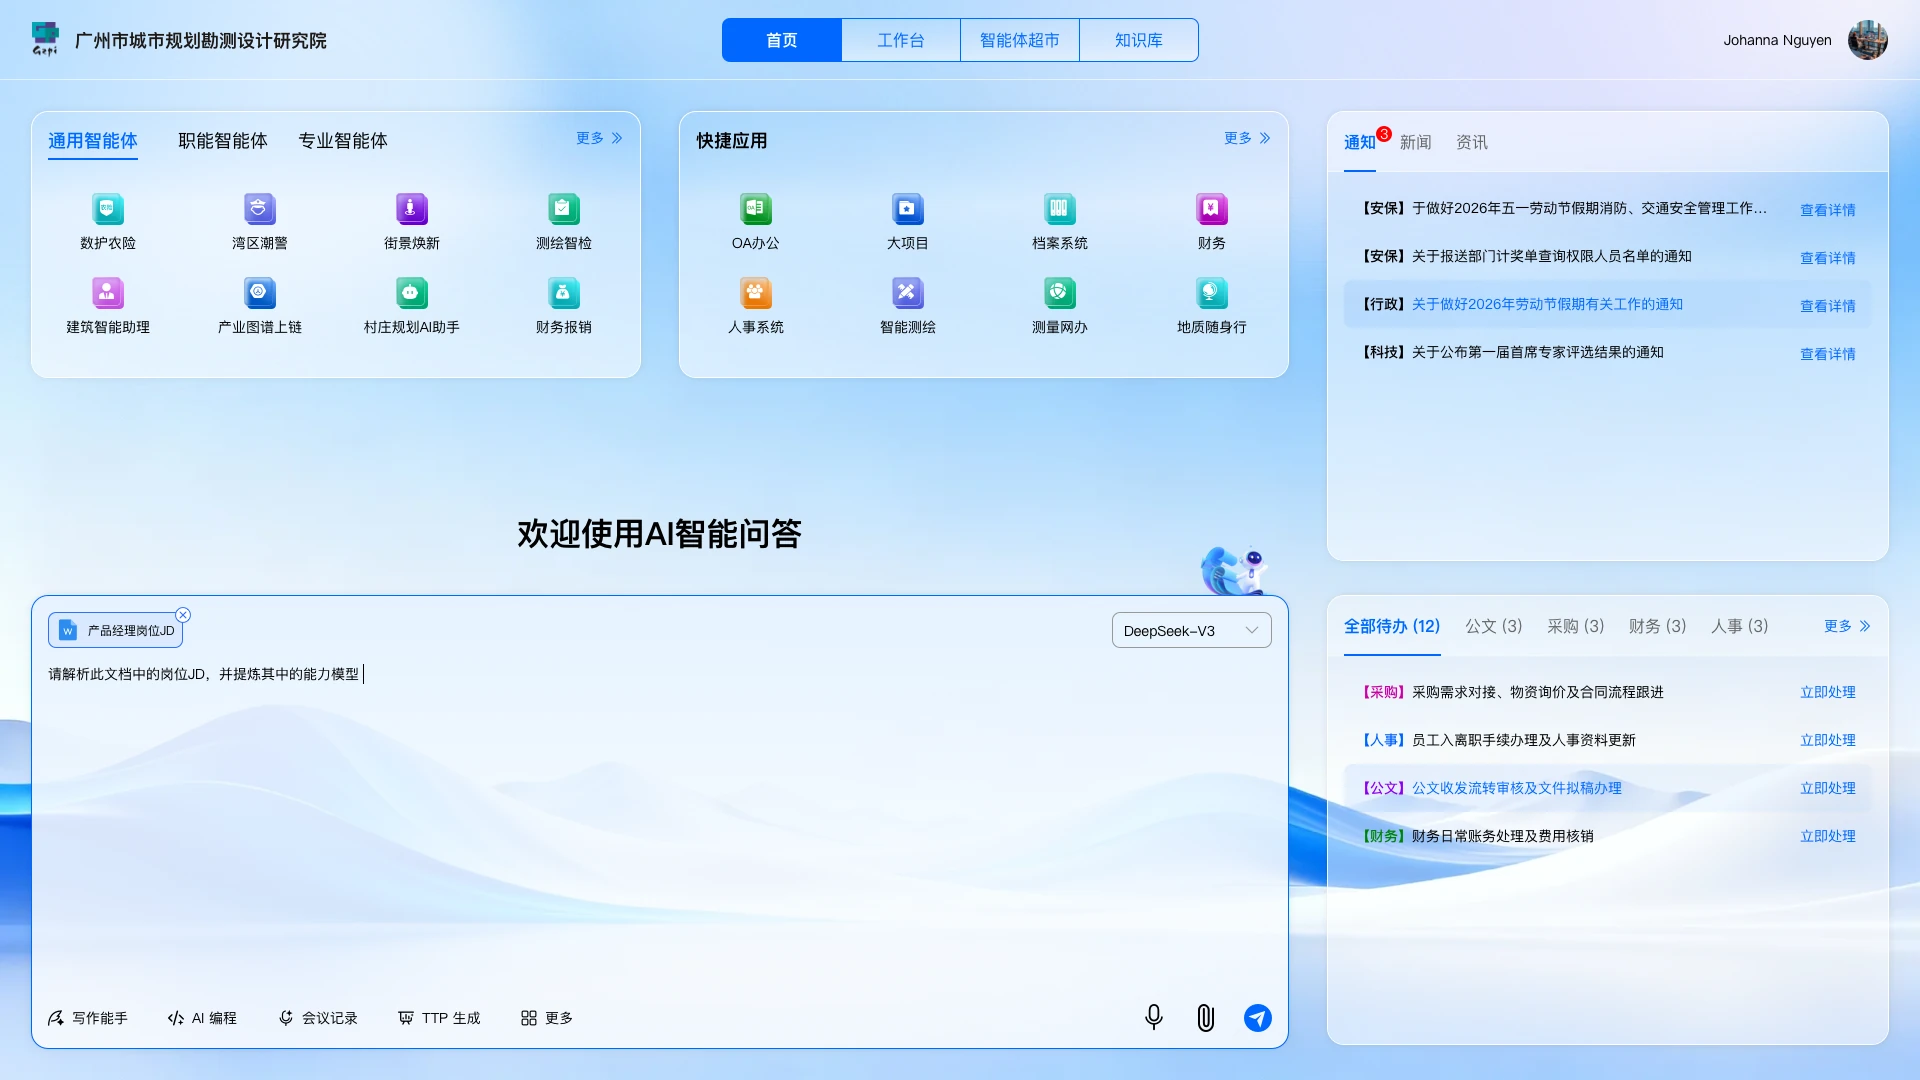Open the 测绘智检 agent icon
This screenshot has height=1080, width=1920.
(564, 209)
